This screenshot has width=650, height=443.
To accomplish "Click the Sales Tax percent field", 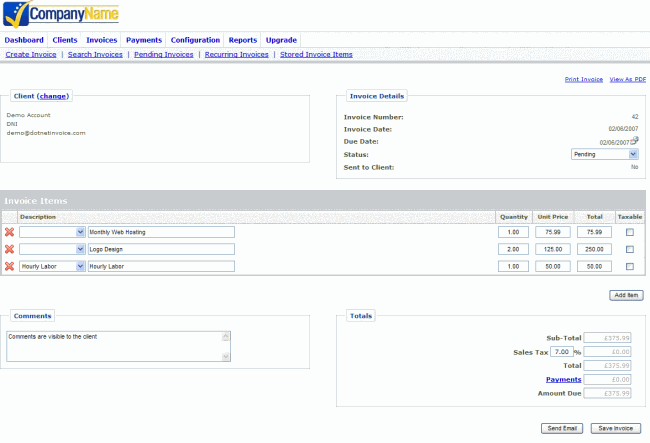I will click(562, 351).
